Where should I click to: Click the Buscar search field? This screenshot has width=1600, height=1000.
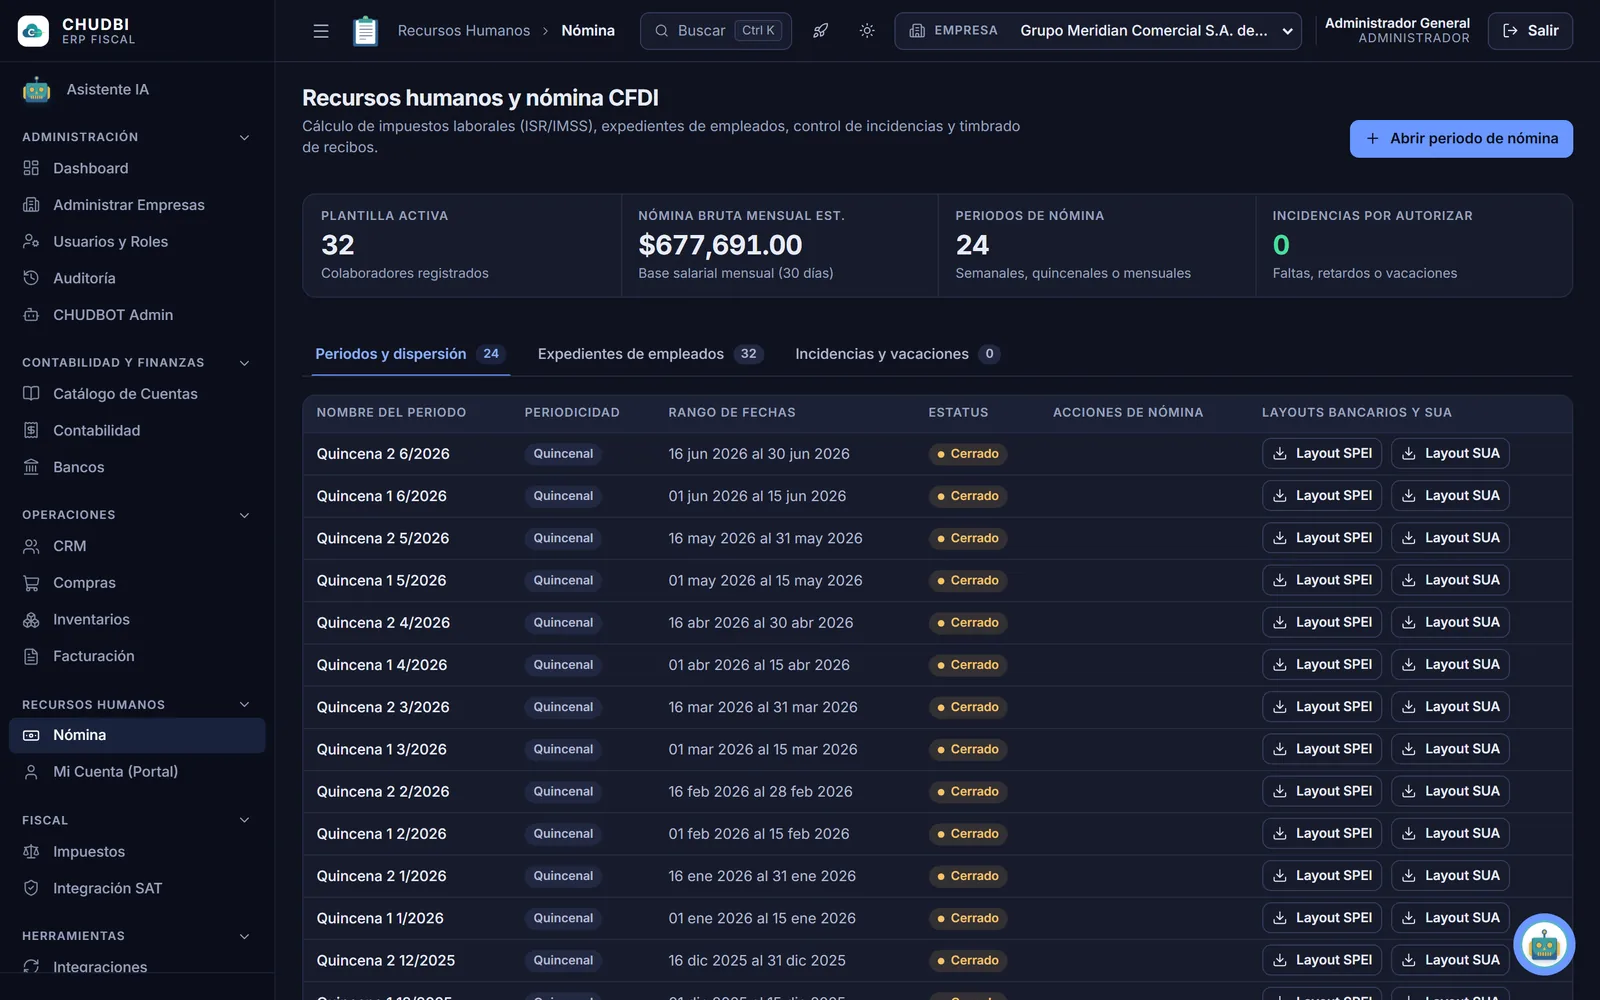(x=716, y=31)
